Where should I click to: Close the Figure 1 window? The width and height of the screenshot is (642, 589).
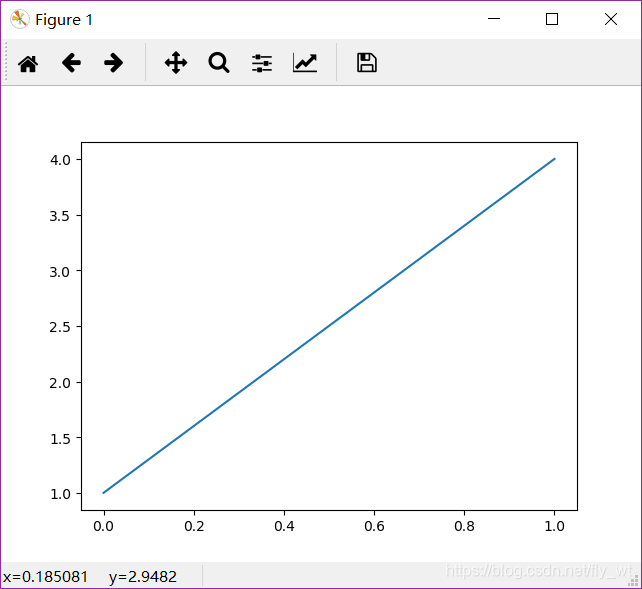coord(611,19)
